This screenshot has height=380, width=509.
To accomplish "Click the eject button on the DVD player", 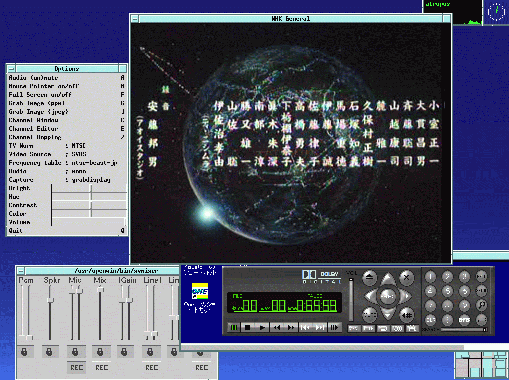I will (x=370, y=277).
